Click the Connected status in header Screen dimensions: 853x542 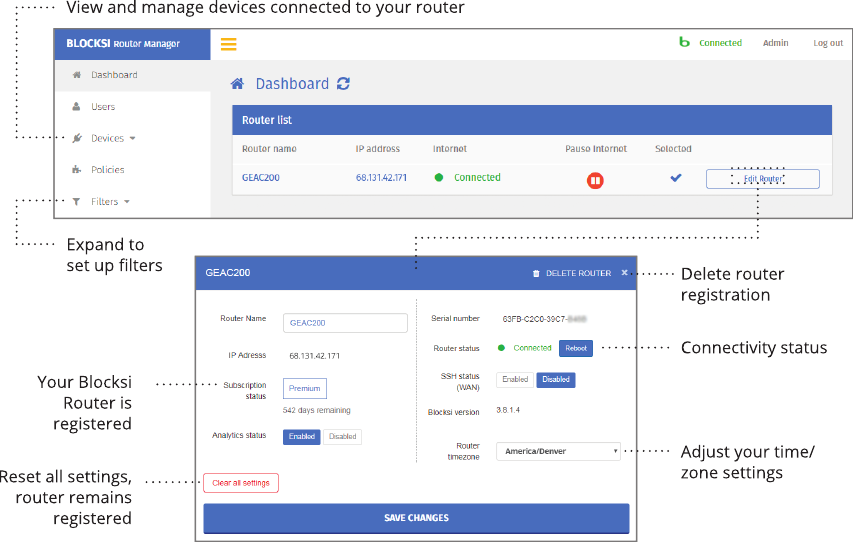point(720,42)
